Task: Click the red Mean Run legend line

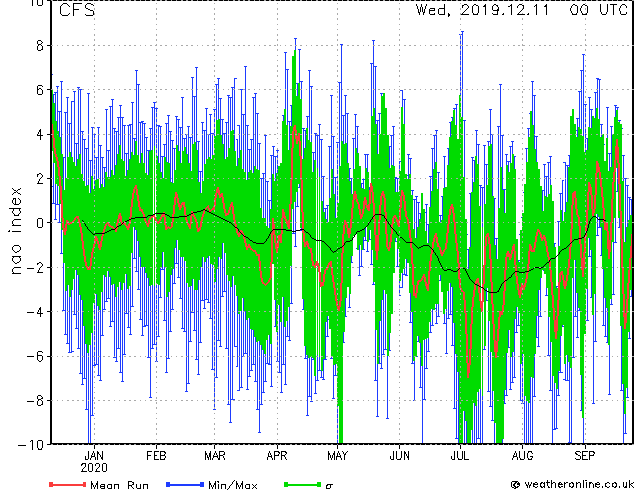Action: pyautogui.click(x=67, y=484)
